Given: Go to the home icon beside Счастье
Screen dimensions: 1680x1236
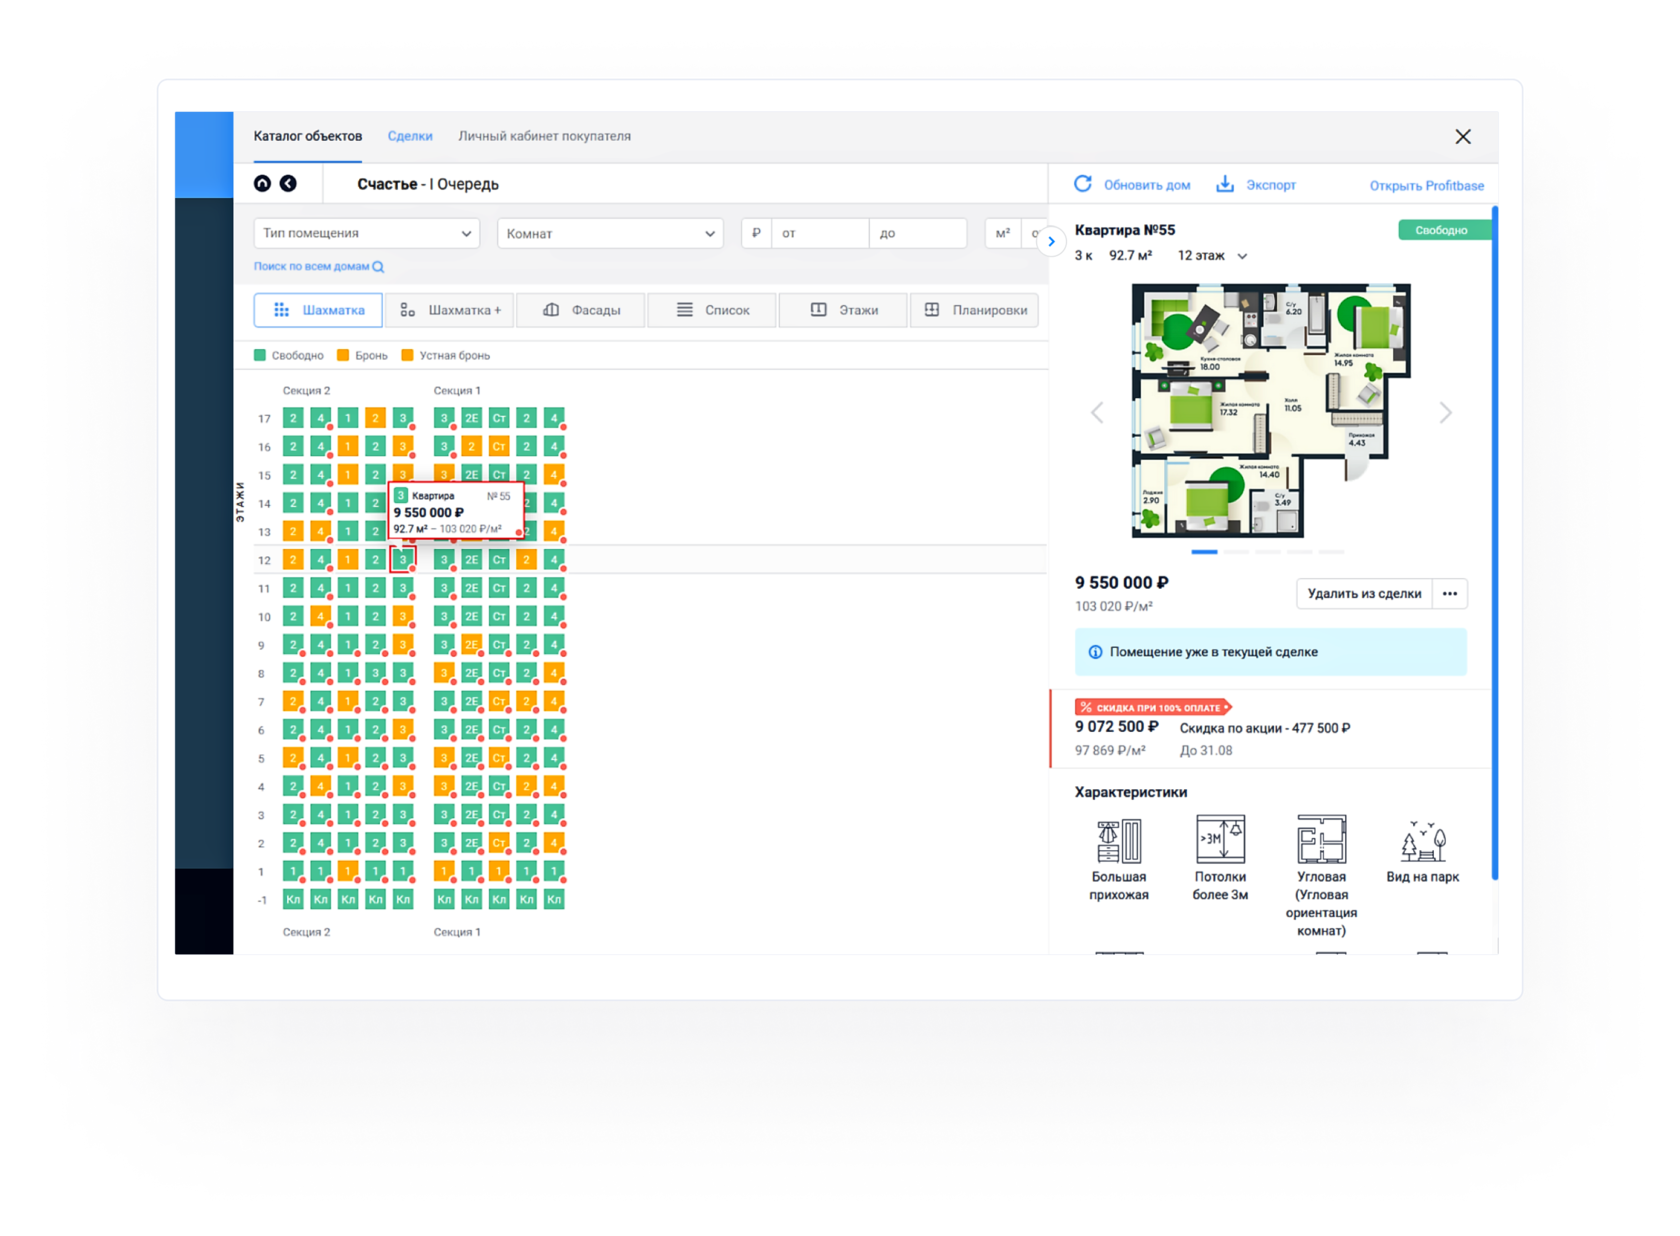Looking at the screenshot, I should (262, 184).
